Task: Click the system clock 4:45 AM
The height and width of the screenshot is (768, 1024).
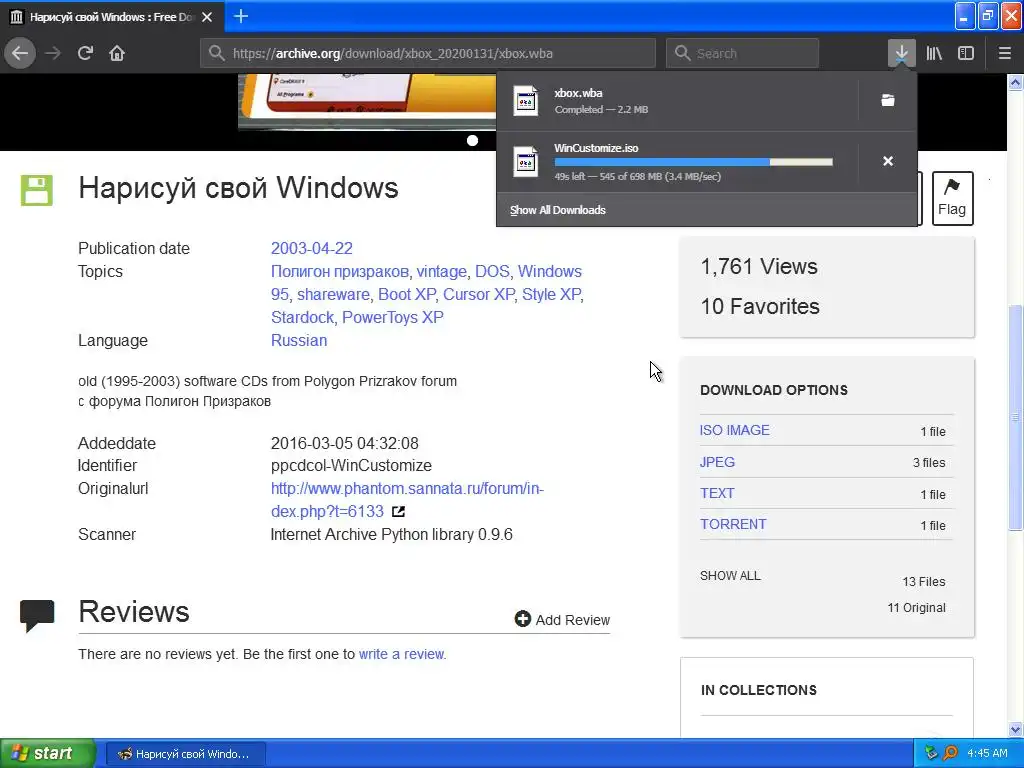Action: (987, 753)
